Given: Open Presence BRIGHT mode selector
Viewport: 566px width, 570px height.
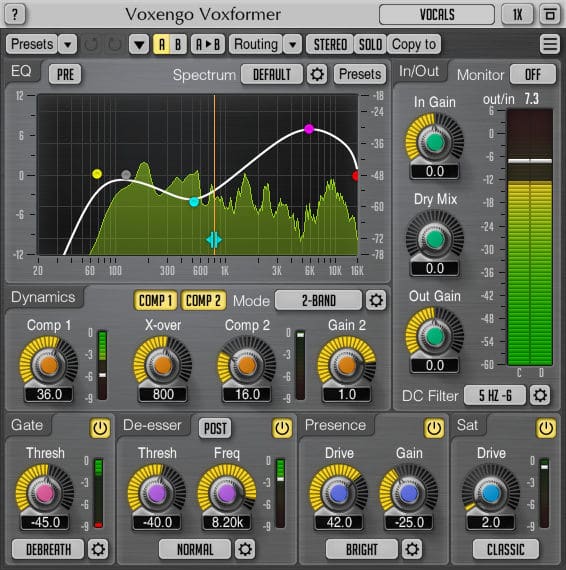Looking at the screenshot, I should pos(362,549).
